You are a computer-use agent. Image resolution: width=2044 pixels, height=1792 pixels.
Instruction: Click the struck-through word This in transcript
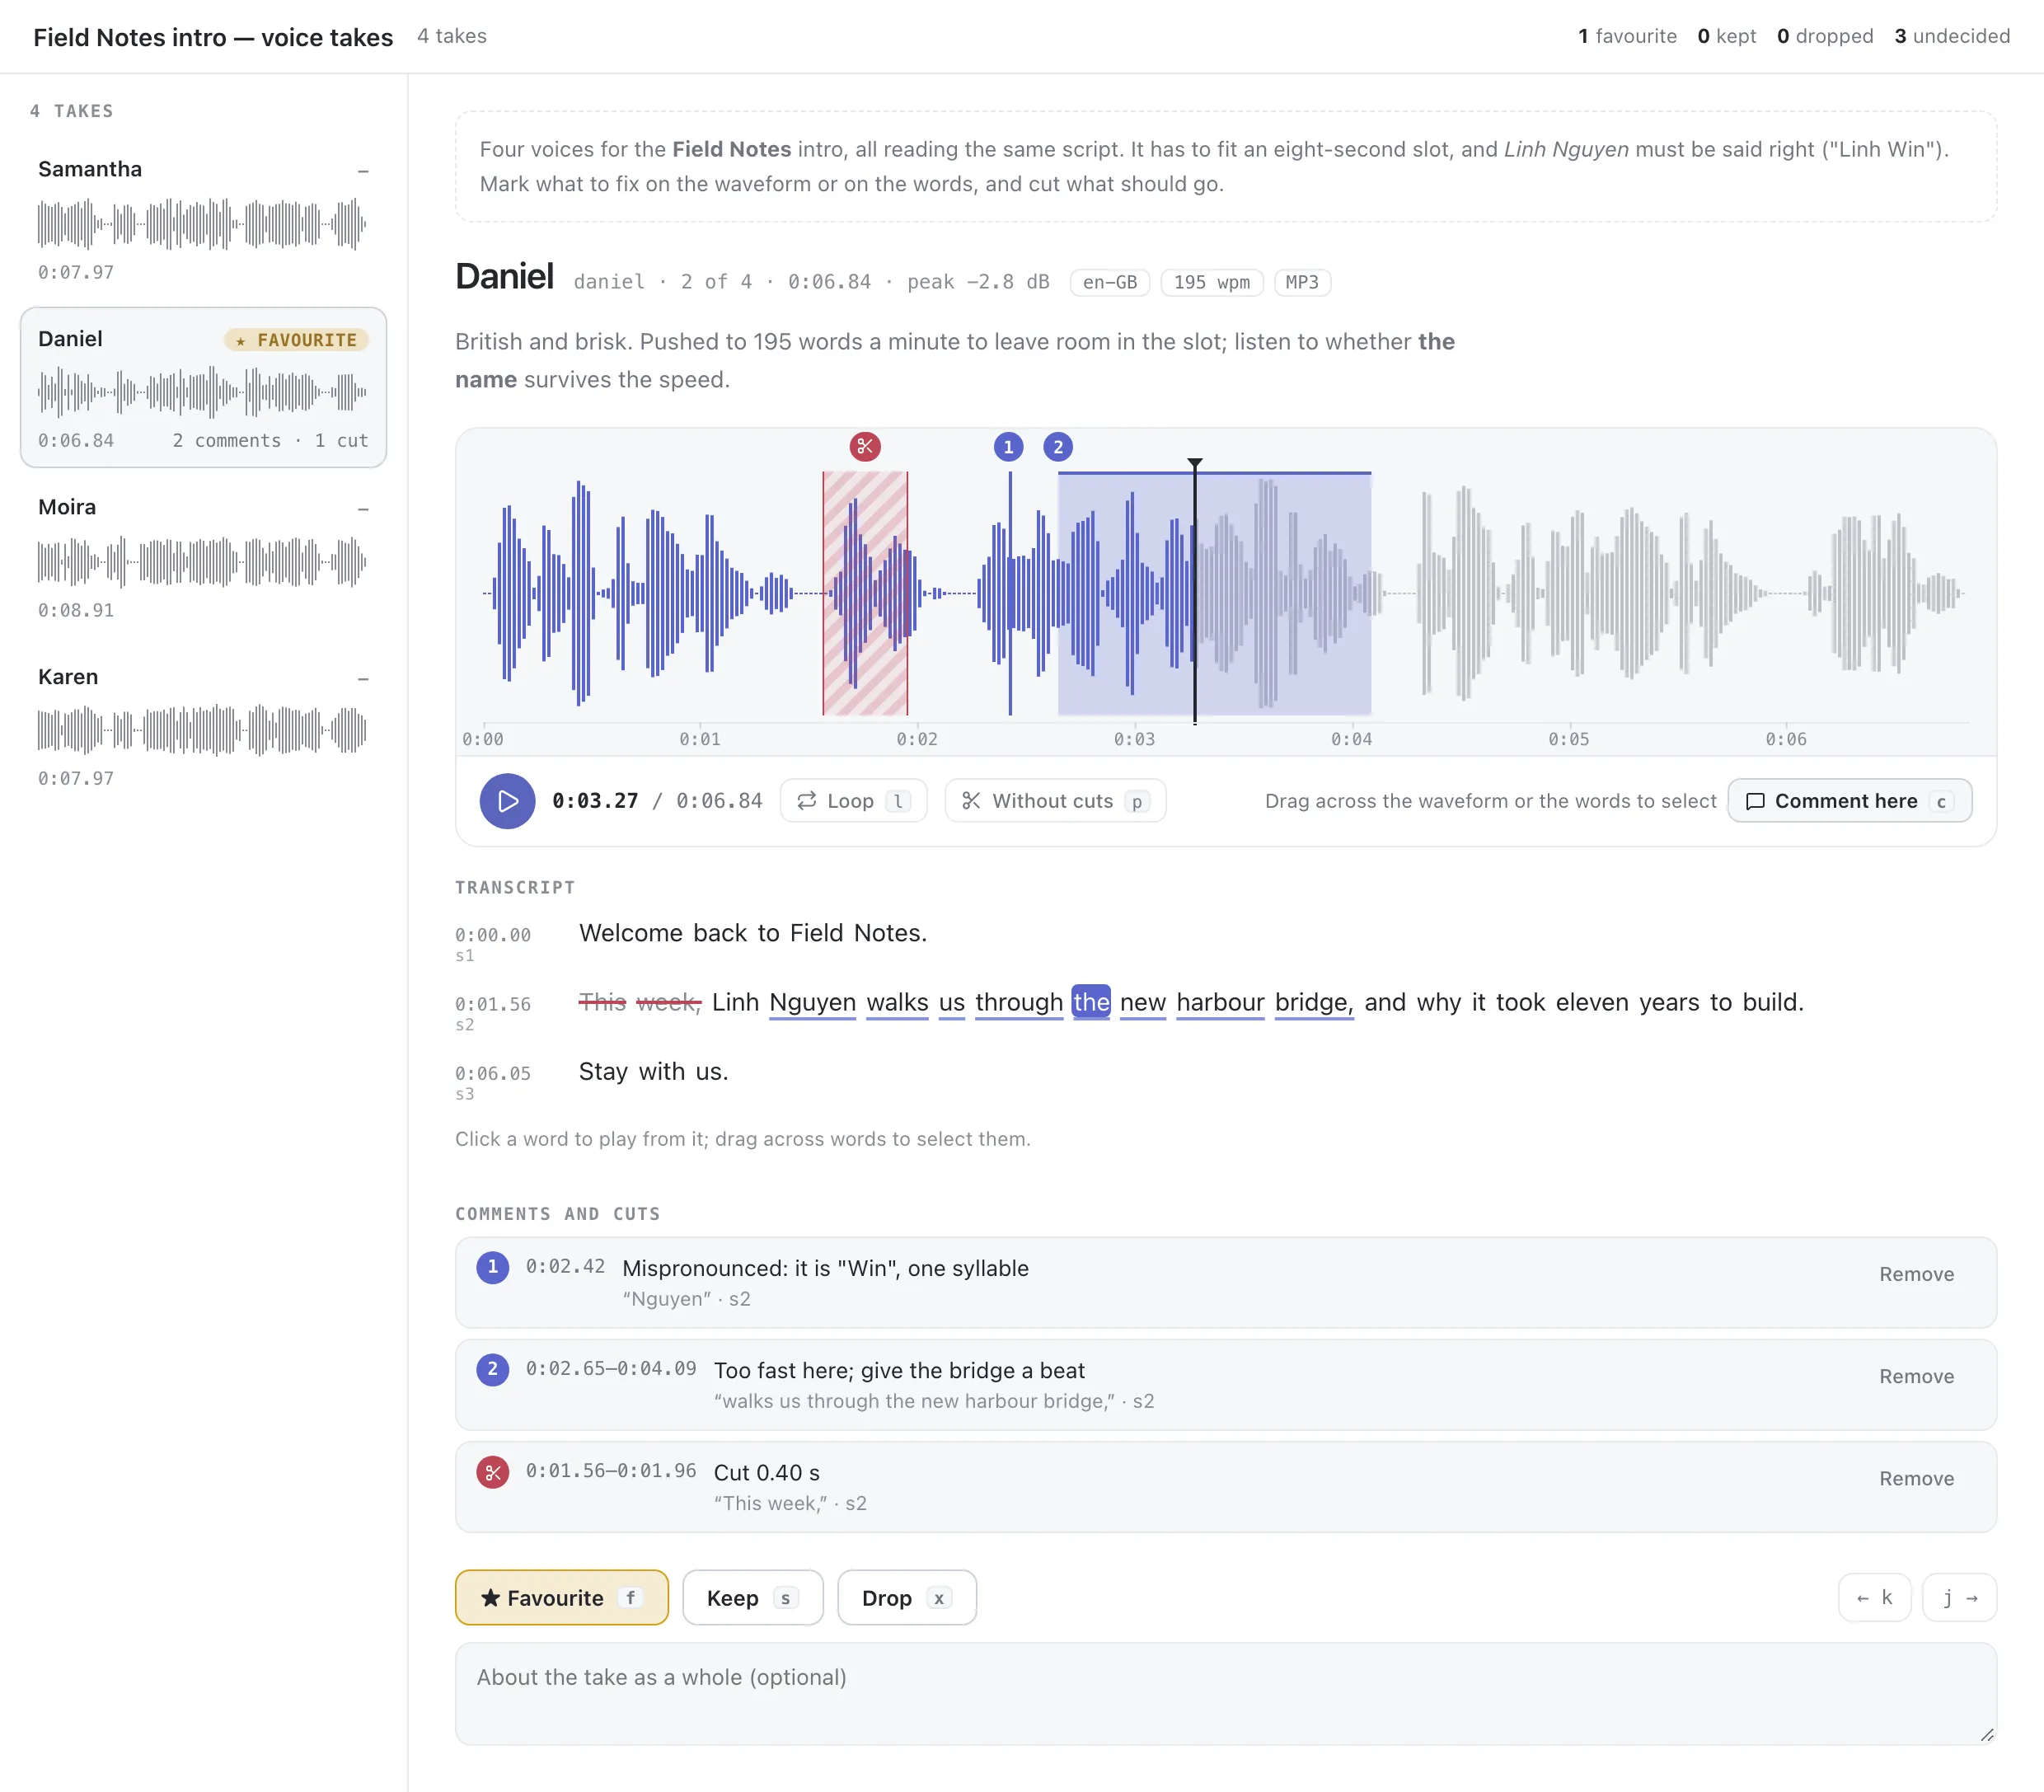point(602,1002)
